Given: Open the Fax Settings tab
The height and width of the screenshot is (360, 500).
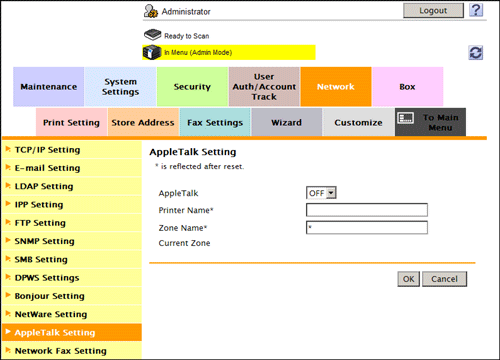Looking at the screenshot, I should click(215, 122).
